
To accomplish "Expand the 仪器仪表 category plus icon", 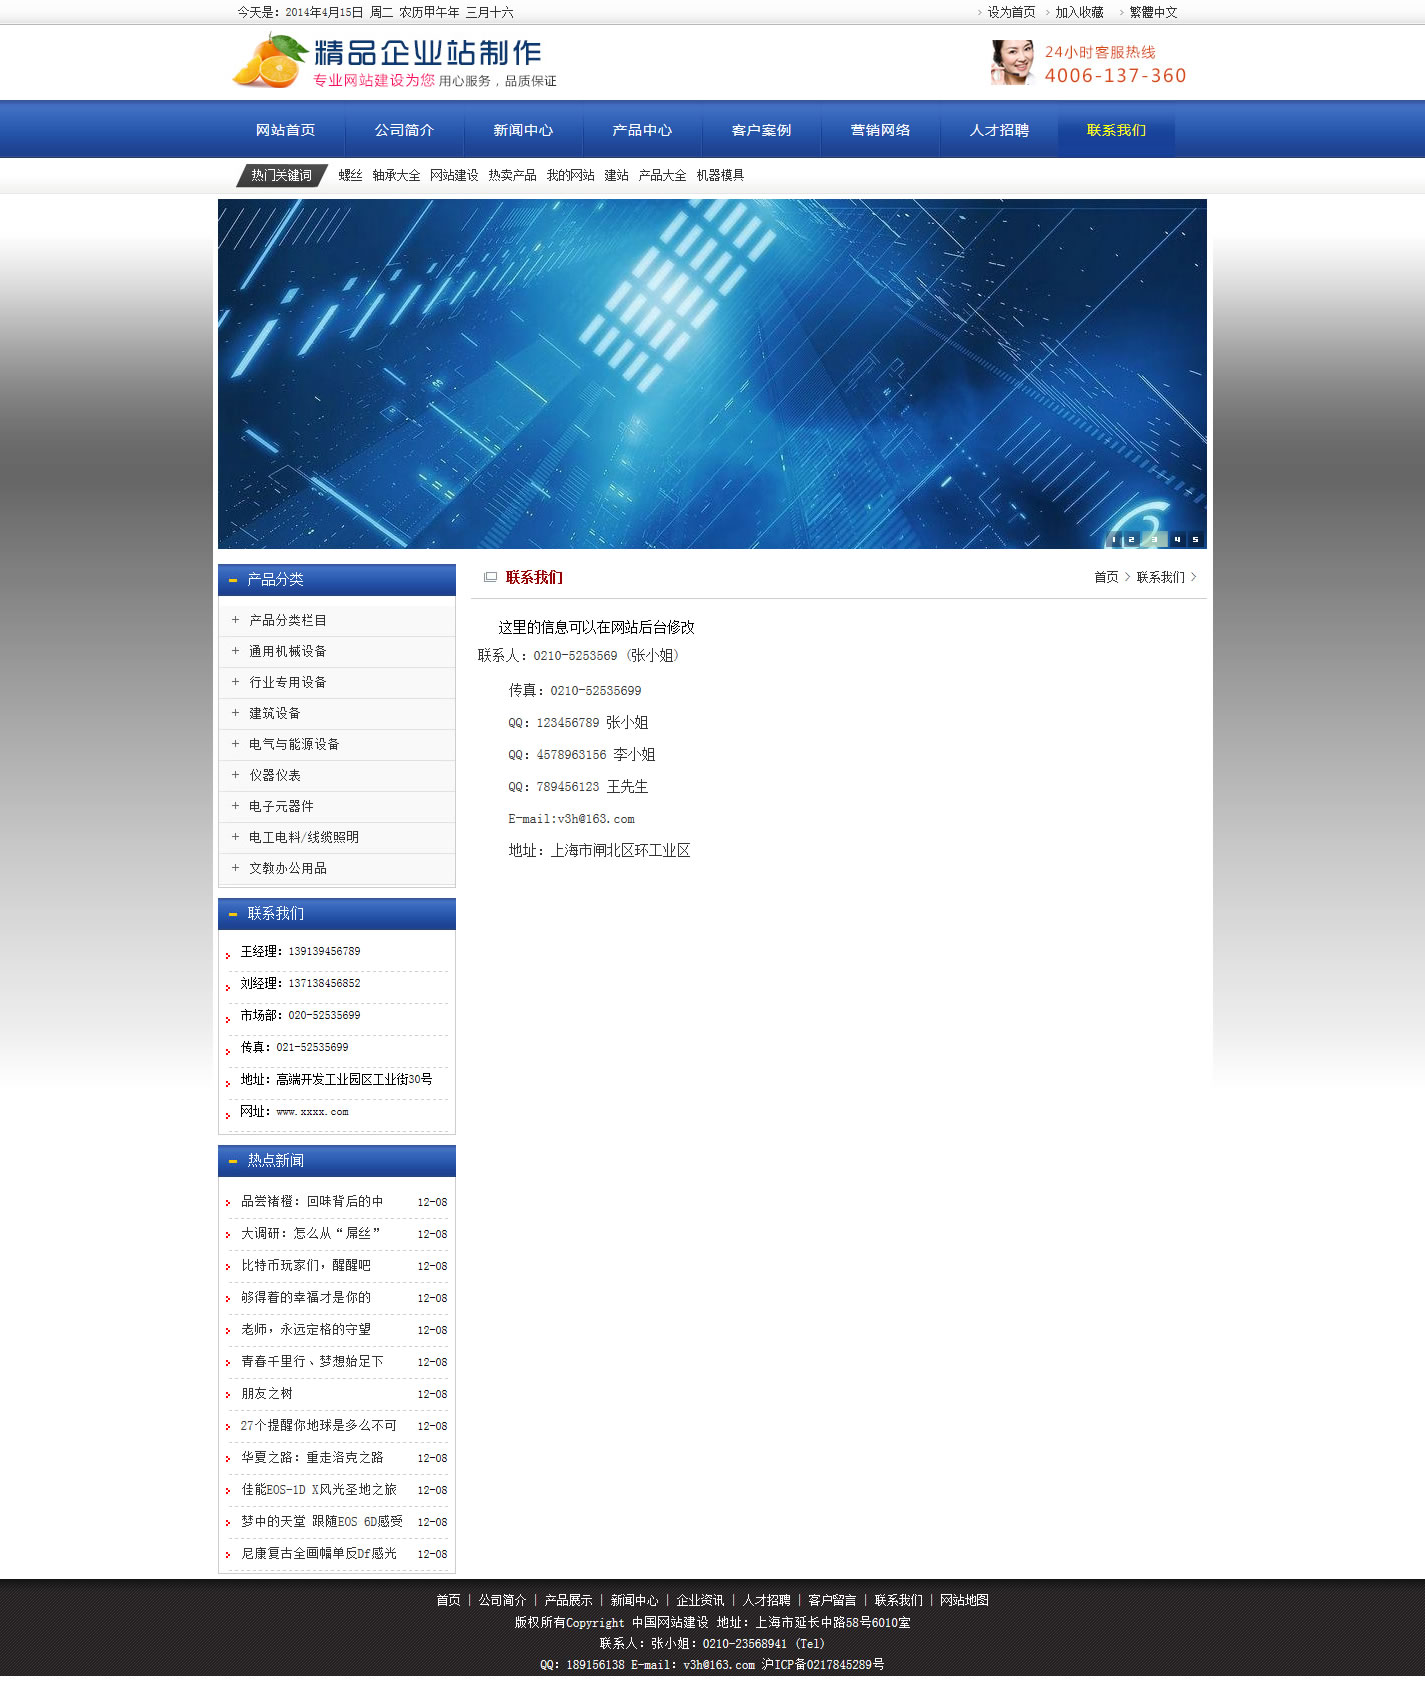I will [x=235, y=775].
